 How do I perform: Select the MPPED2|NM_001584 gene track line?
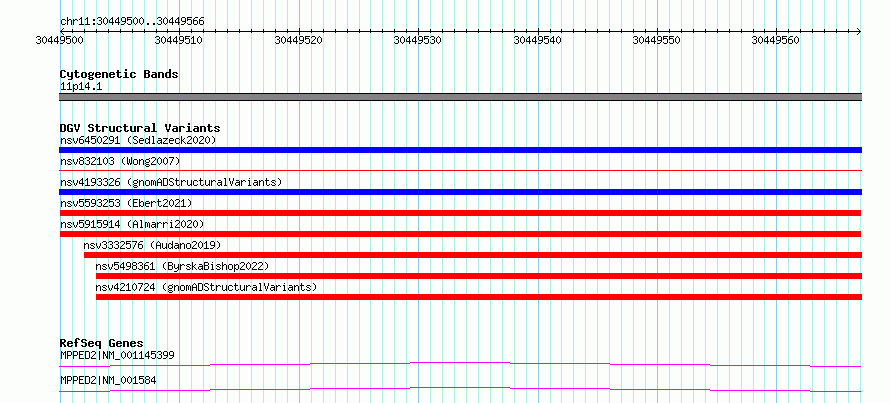460,389
